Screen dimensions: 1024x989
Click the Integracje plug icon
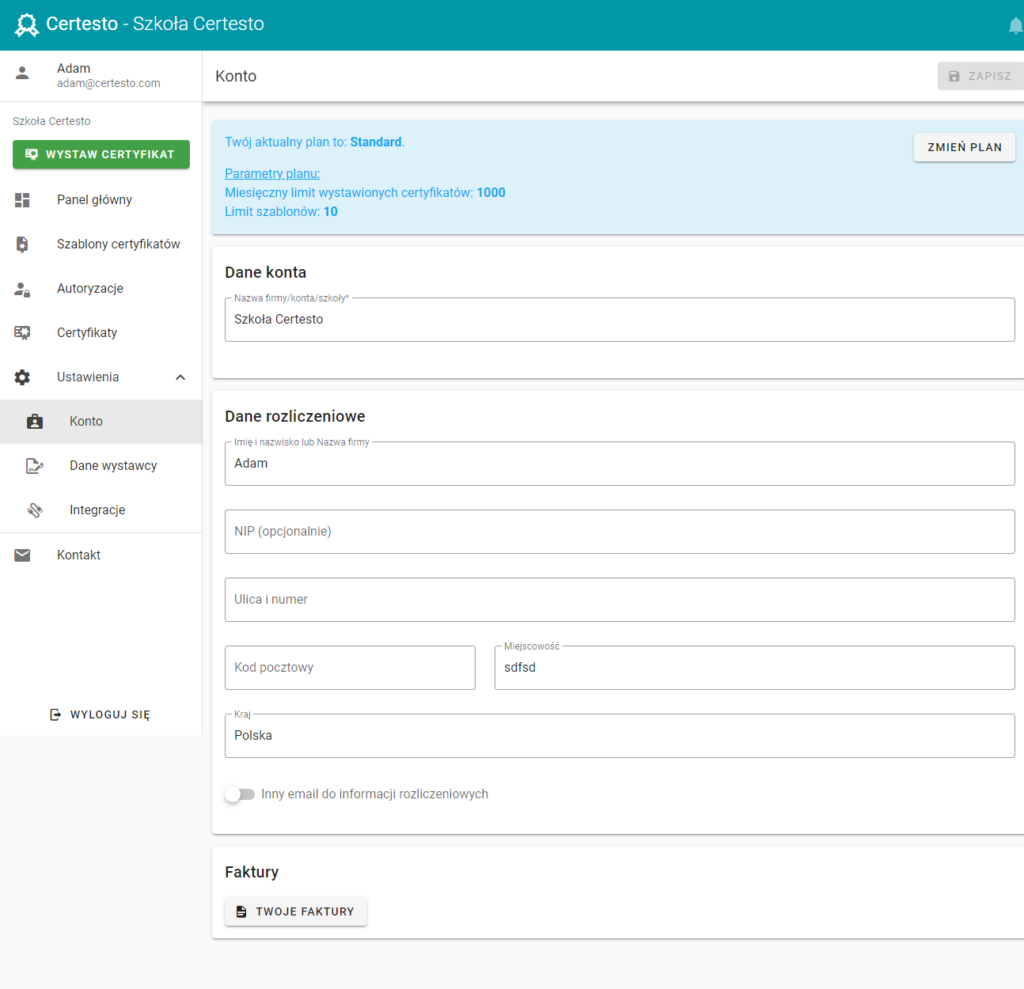click(x=35, y=510)
